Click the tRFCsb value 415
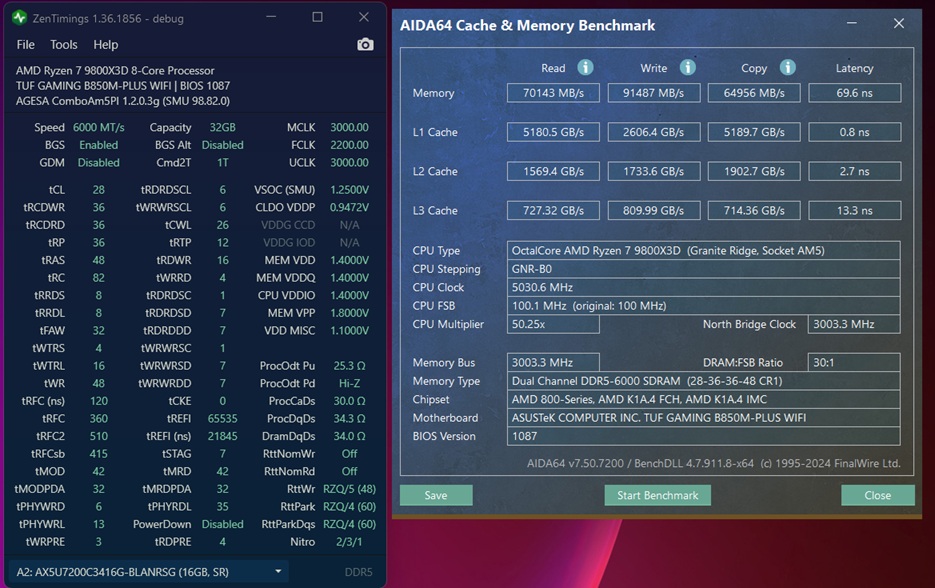The height and width of the screenshot is (588, 935). pos(98,454)
